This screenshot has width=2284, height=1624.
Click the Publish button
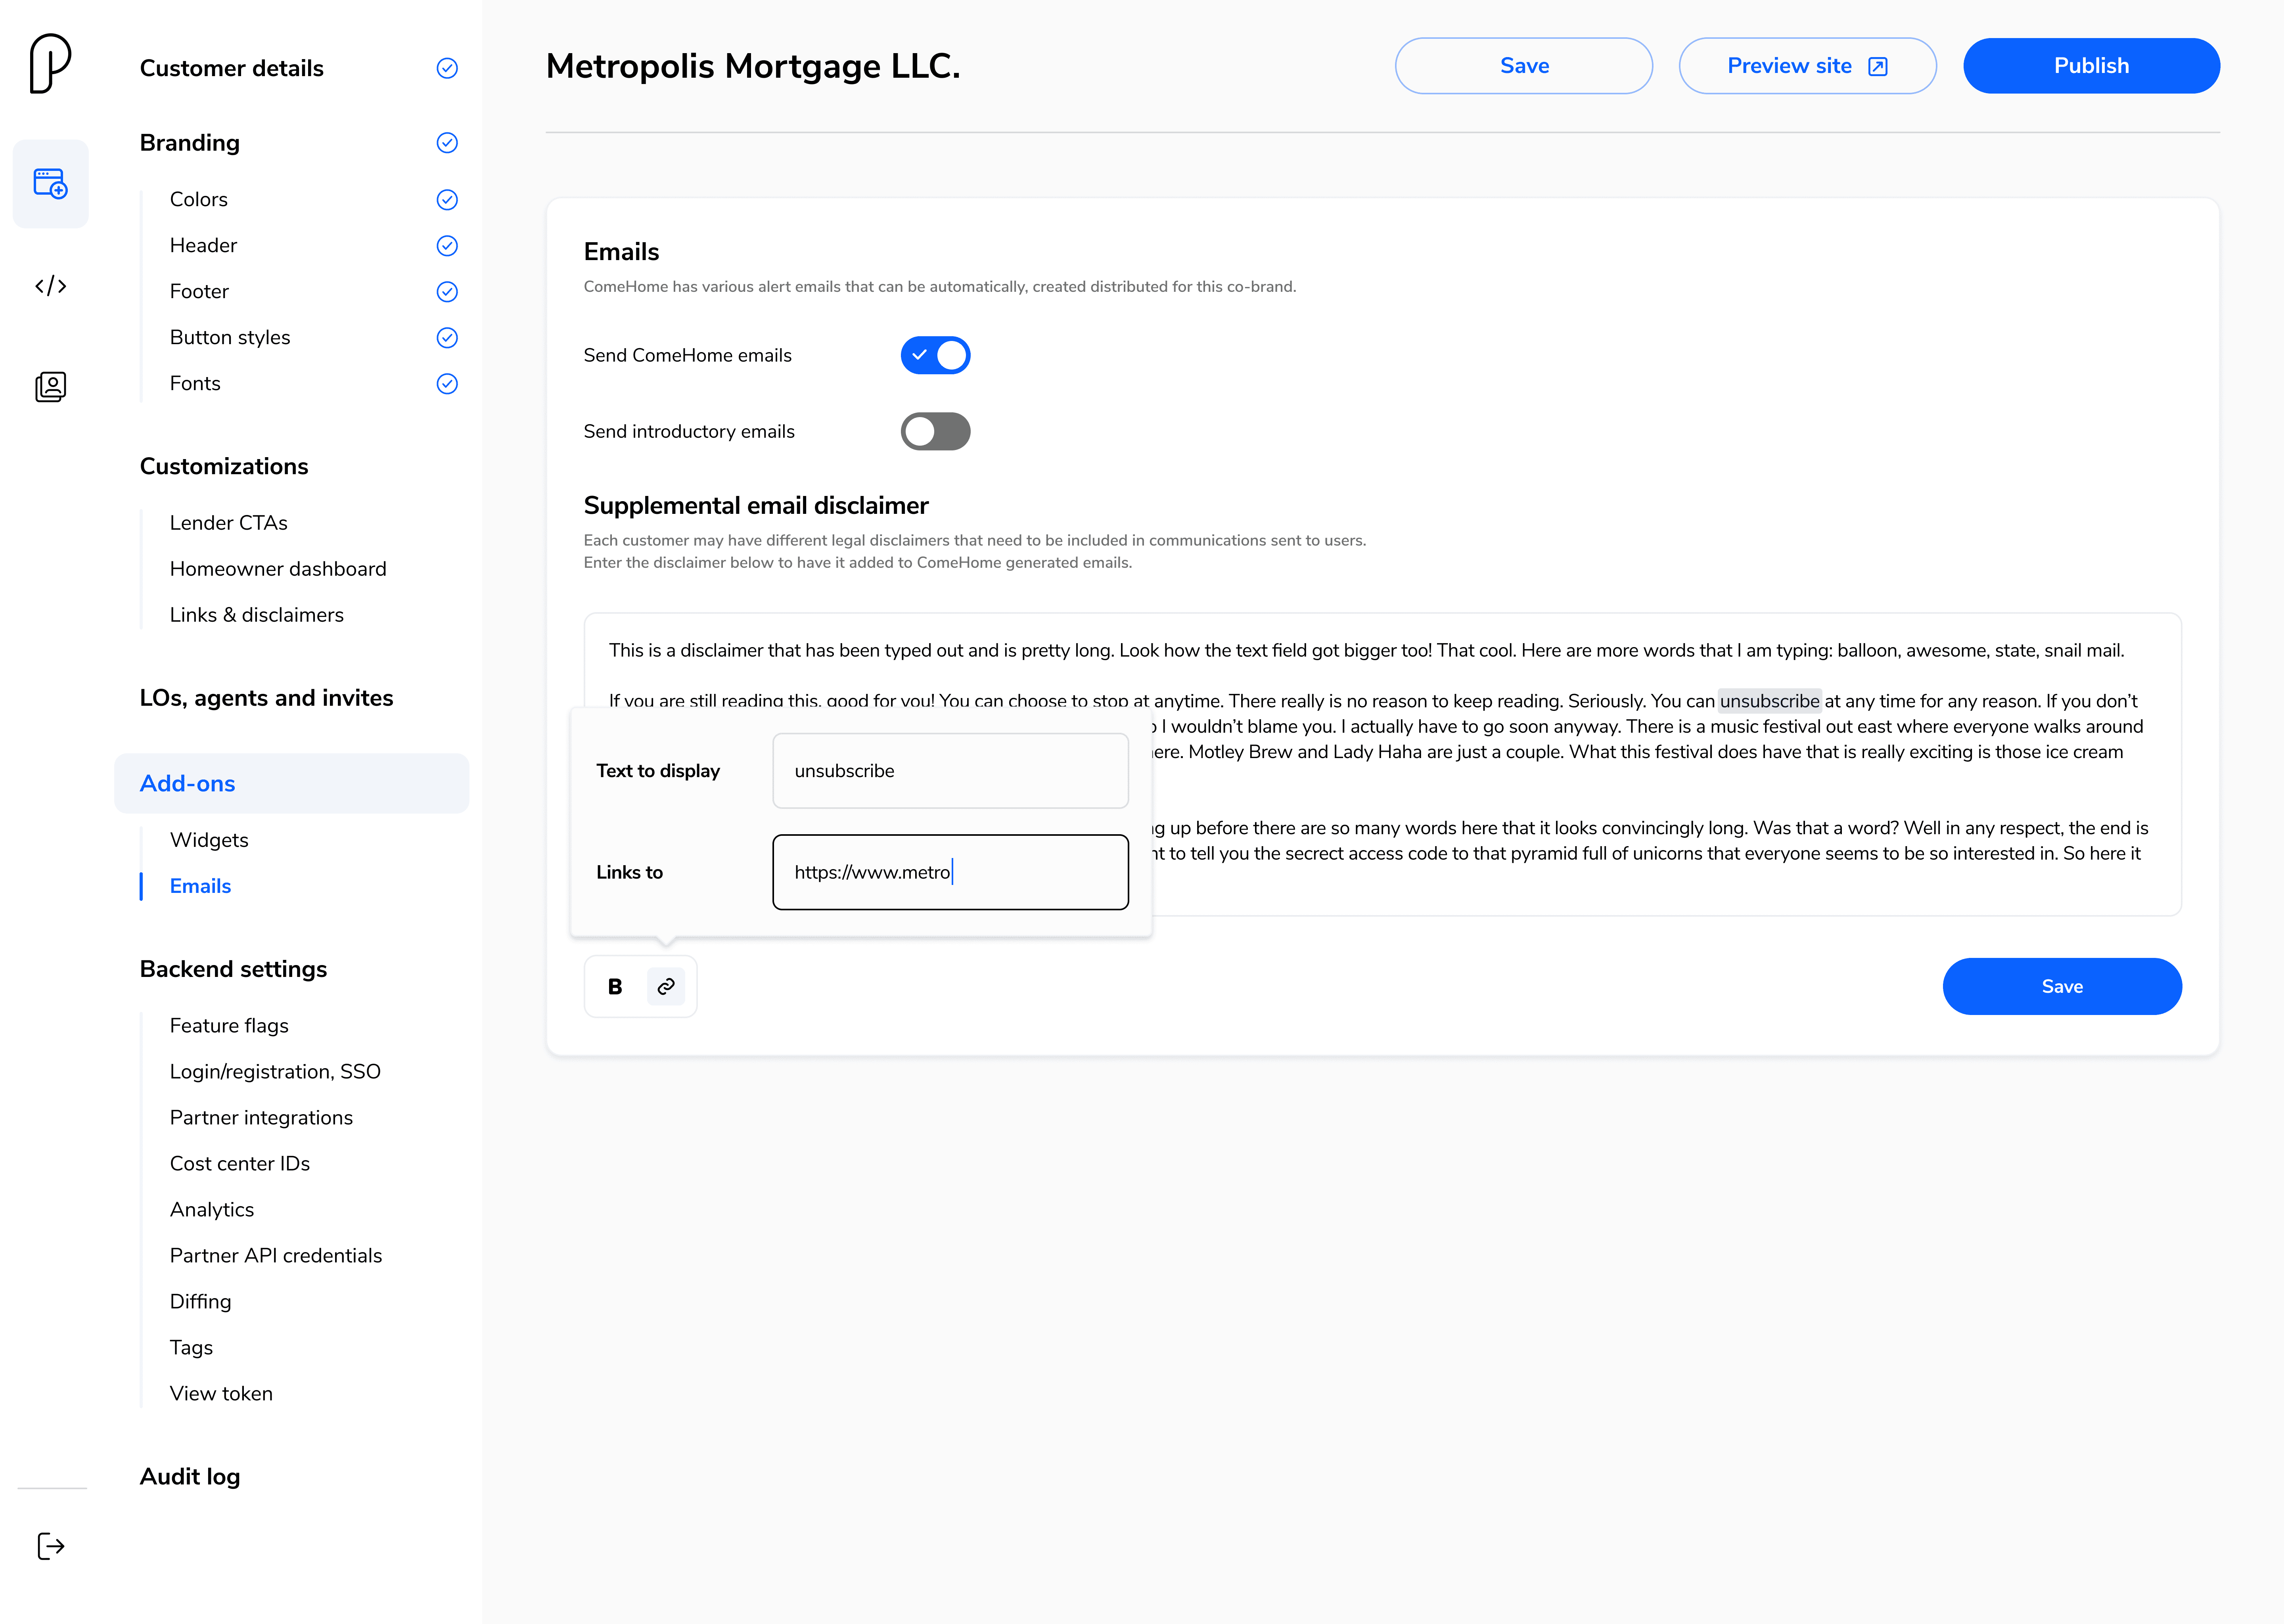(x=2091, y=66)
